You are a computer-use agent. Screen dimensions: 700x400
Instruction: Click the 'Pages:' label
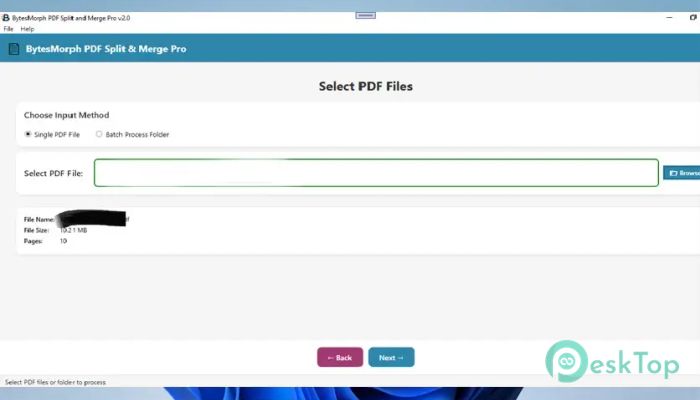tap(33, 241)
